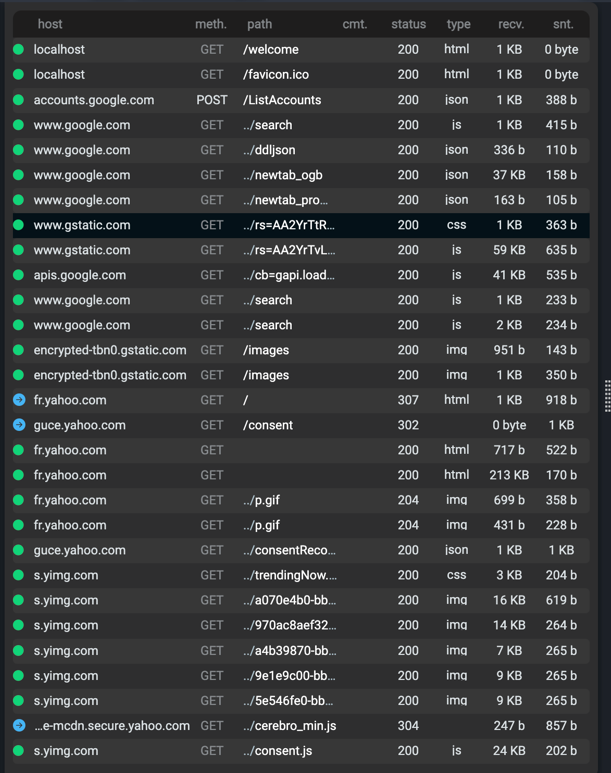The width and height of the screenshot is (611, 773).
Task: Click the green dot next to apis.google.com
Action: 19,275
